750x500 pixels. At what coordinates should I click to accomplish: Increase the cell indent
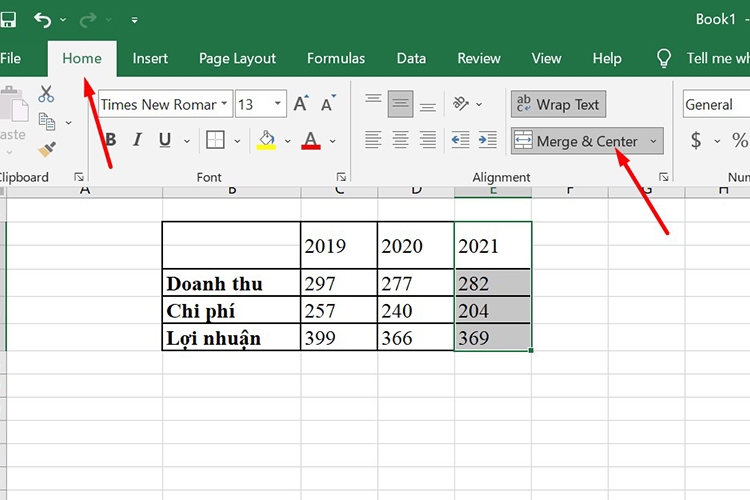488,140
